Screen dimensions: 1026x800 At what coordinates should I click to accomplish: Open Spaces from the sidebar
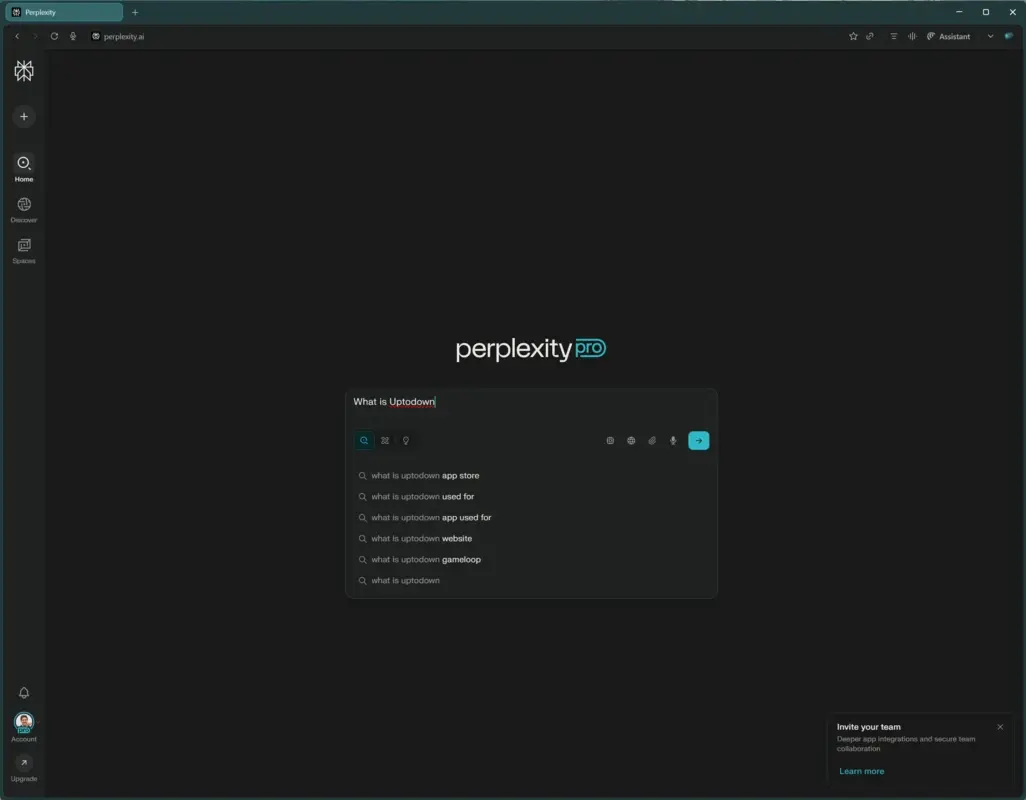click(x=23, y=247)
